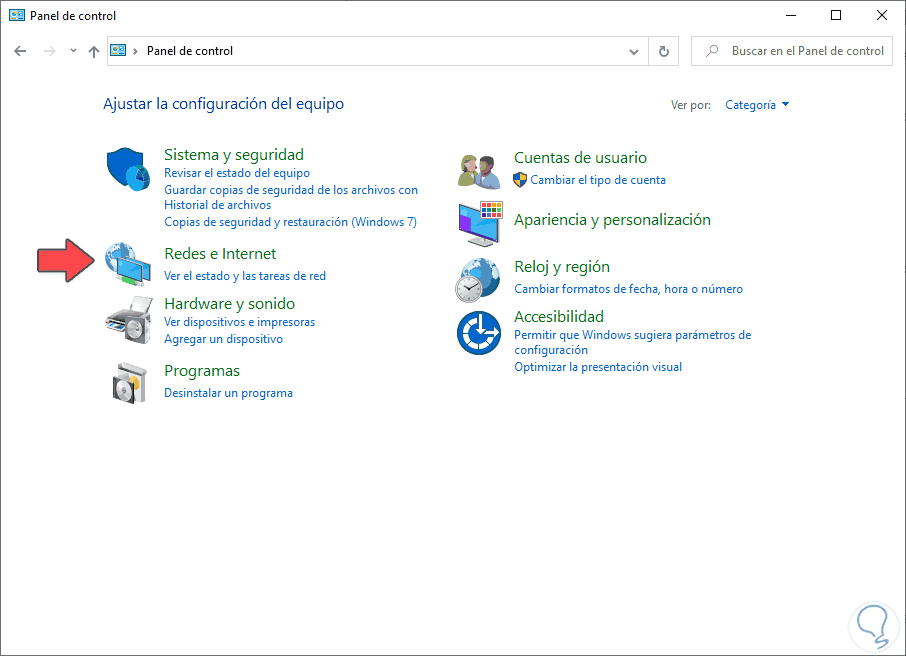Open the Accesibilidad blue circle icon
Screen dimensions: 906x656
(479, 333)
